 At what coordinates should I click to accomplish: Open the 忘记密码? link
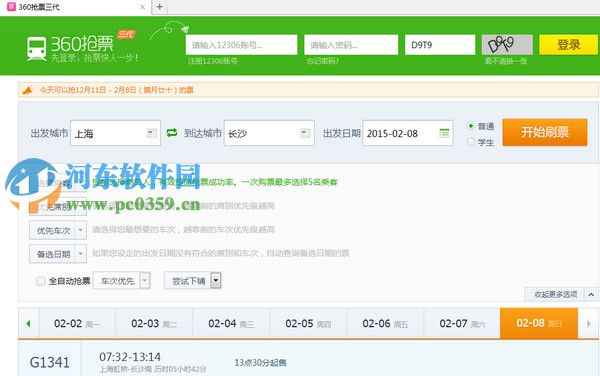[323, 61]
